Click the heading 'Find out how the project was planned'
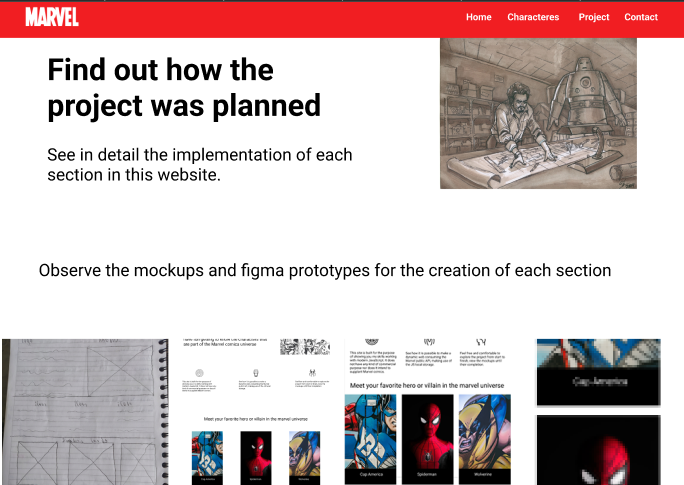Image resolution: width=684 pixels, height=485 pixels. [184, 88]
